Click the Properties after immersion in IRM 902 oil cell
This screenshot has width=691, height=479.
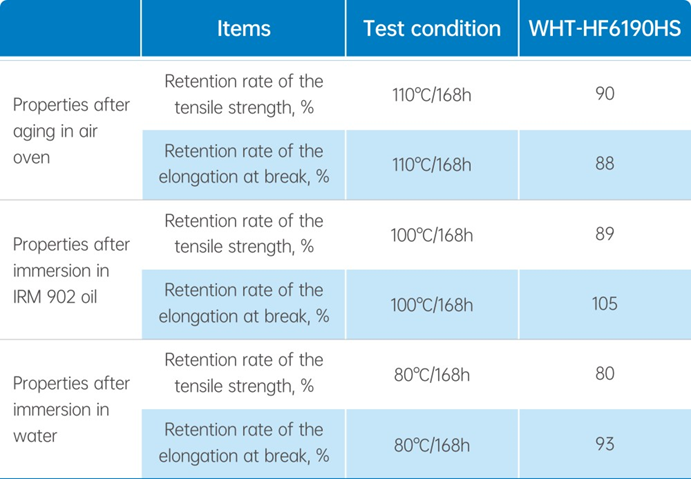pos(70,270)
